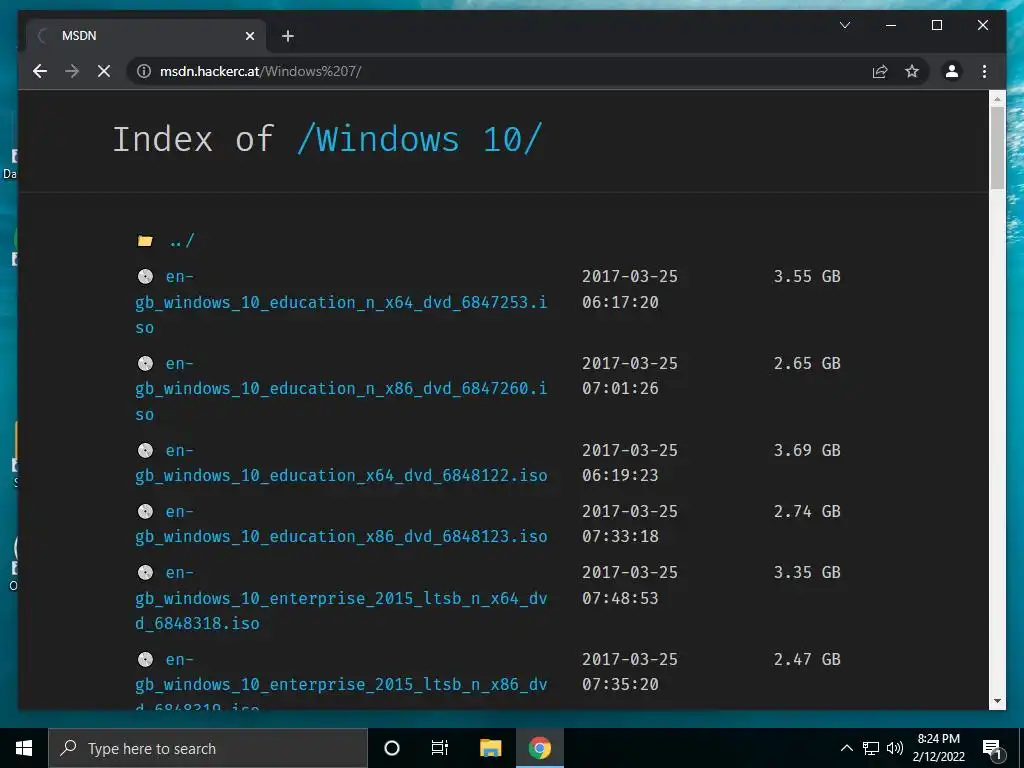Viewport: 1024px width, 768px height.
Task: Click the Chrome icon on the taskbar
Action: coord(539,748)
